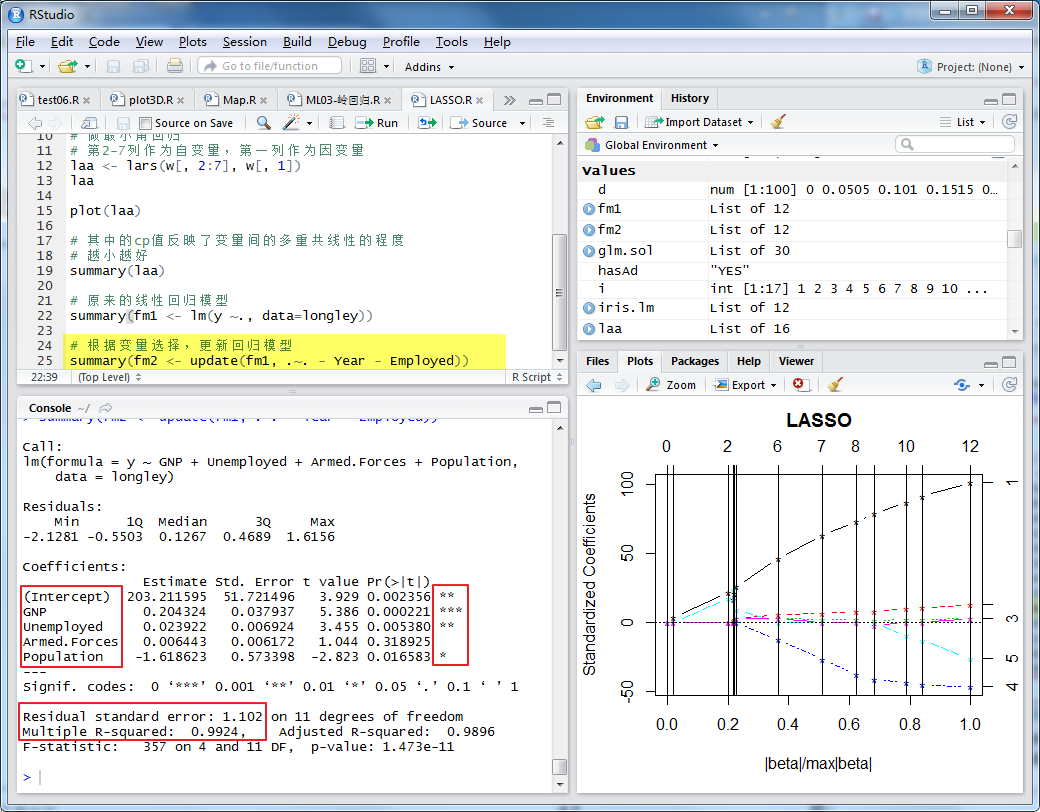Click the code tools magic wand icon
Viewport: 1040px width, 812px height.
click(x=291, y=123)
